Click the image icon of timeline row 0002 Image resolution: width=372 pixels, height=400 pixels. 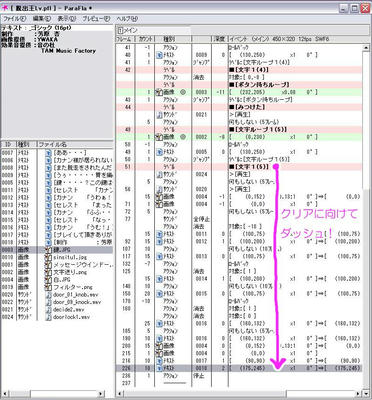tap(160, 137)
